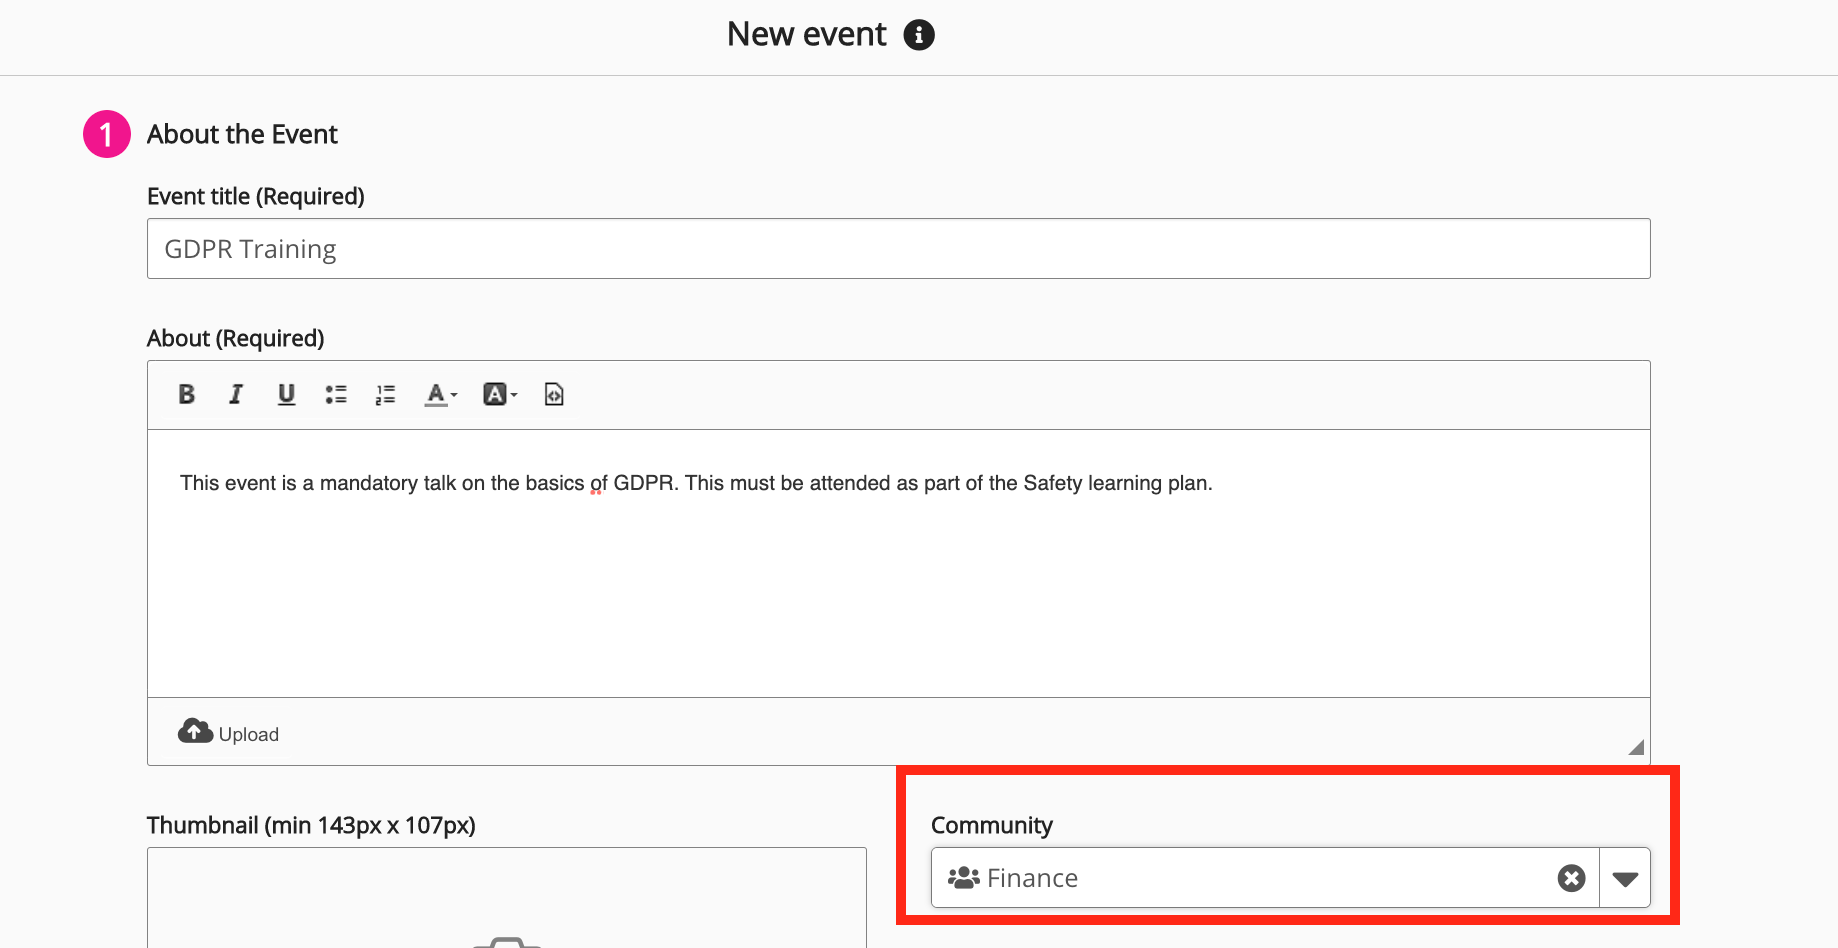Click the Upload cloud button

pos(228,733)
